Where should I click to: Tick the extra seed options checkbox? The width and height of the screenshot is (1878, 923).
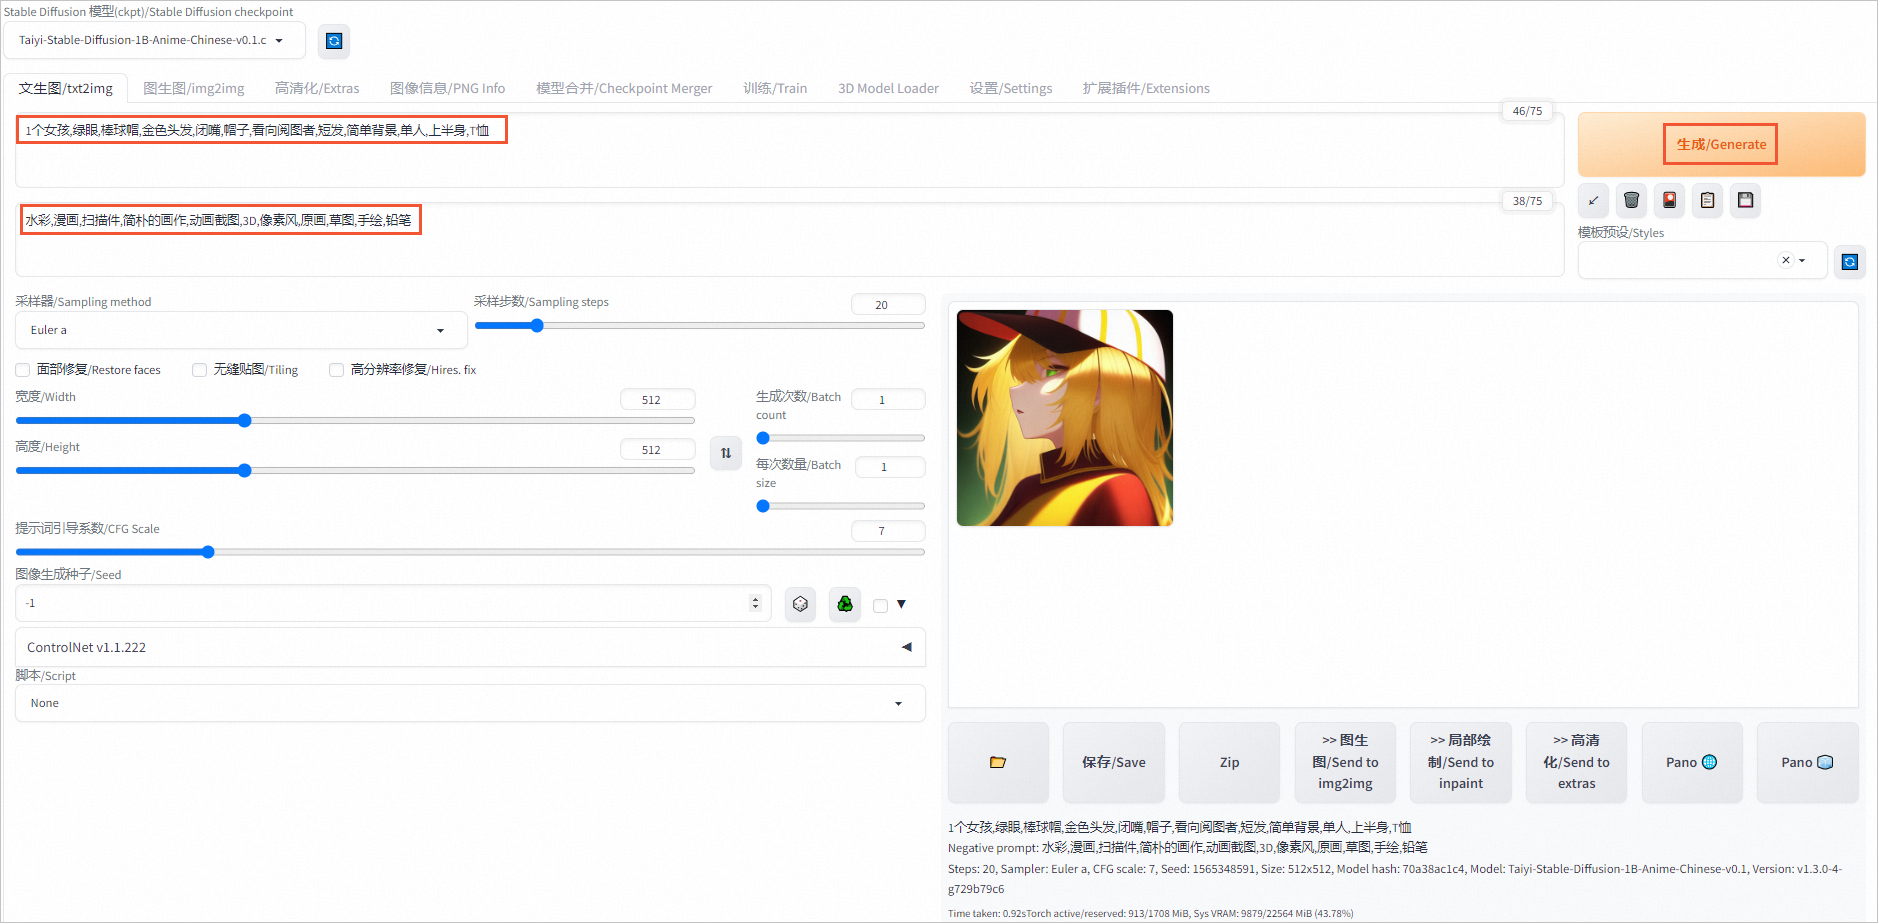[x=880, y=605]
